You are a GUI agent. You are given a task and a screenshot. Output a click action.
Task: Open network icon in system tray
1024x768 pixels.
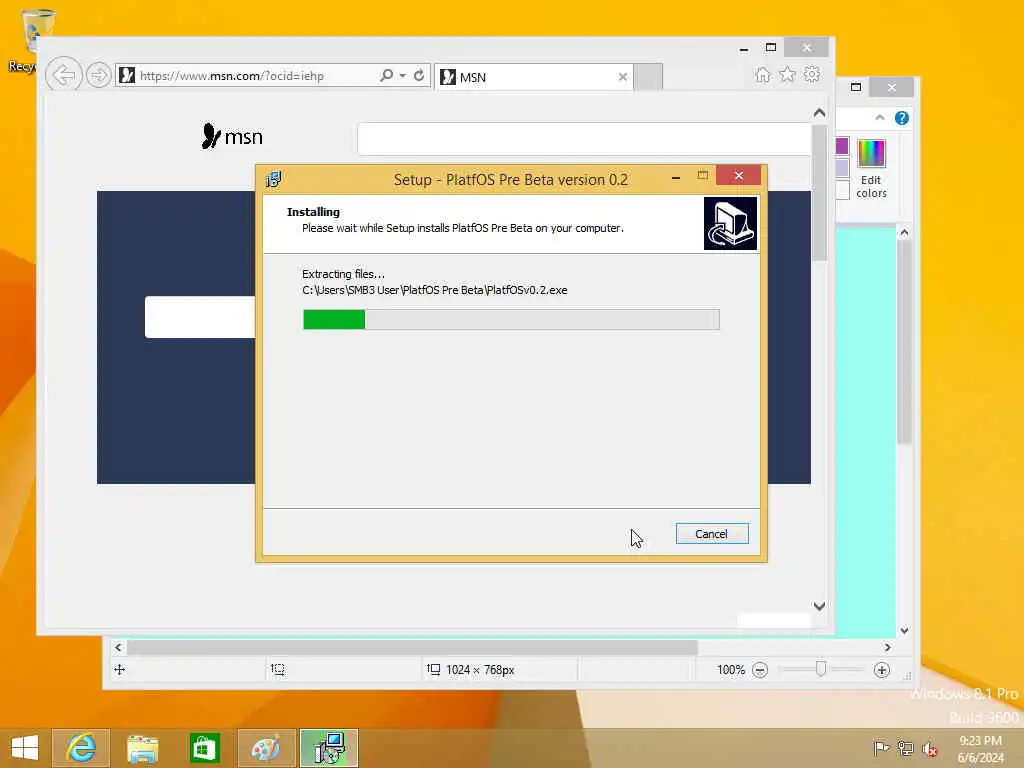click(x=905, y=748)
